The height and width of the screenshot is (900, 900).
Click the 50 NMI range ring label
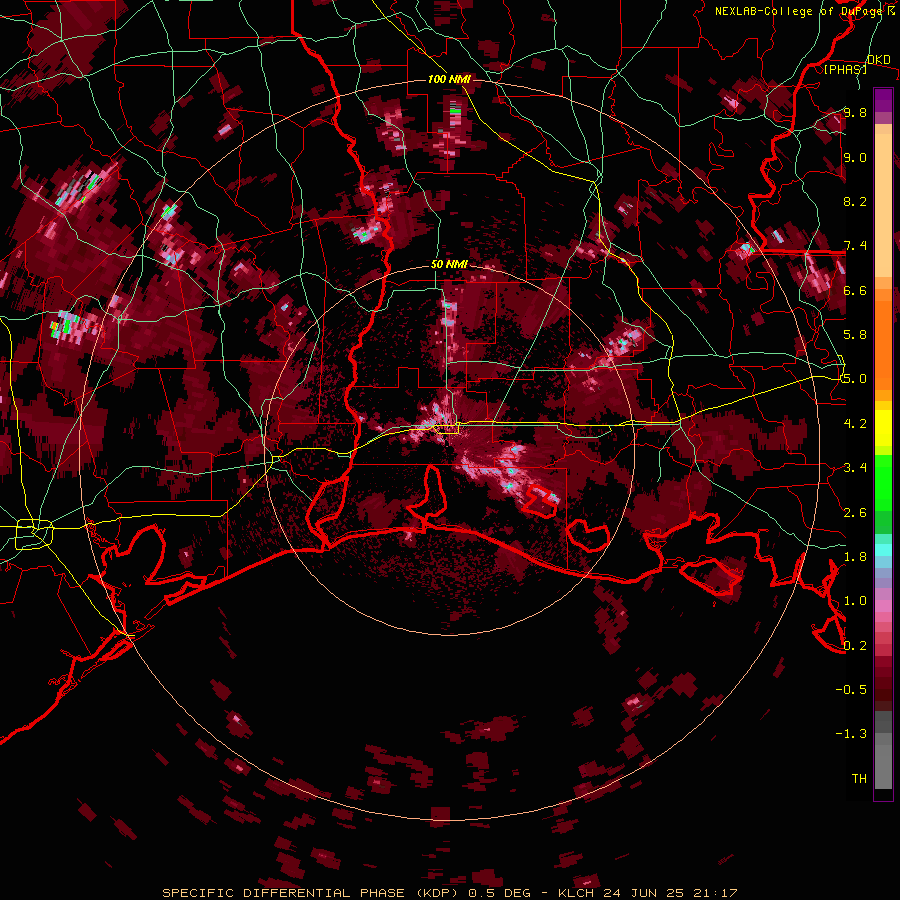(449, 265)
